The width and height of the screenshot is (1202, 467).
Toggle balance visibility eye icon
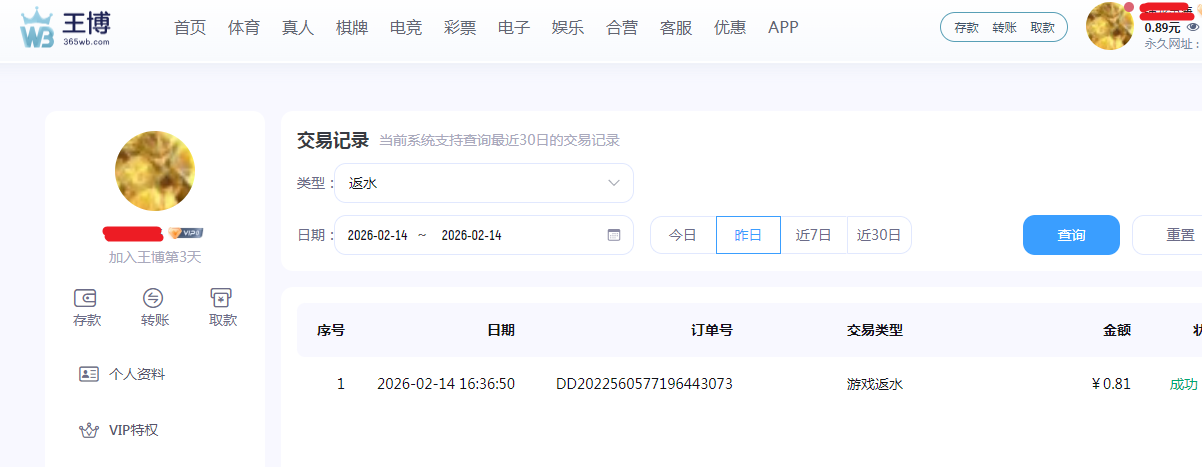pos(1192,28)
